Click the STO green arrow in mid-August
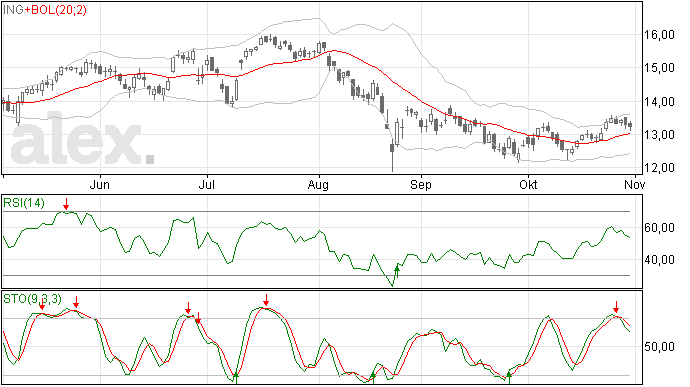 [373, 378]
